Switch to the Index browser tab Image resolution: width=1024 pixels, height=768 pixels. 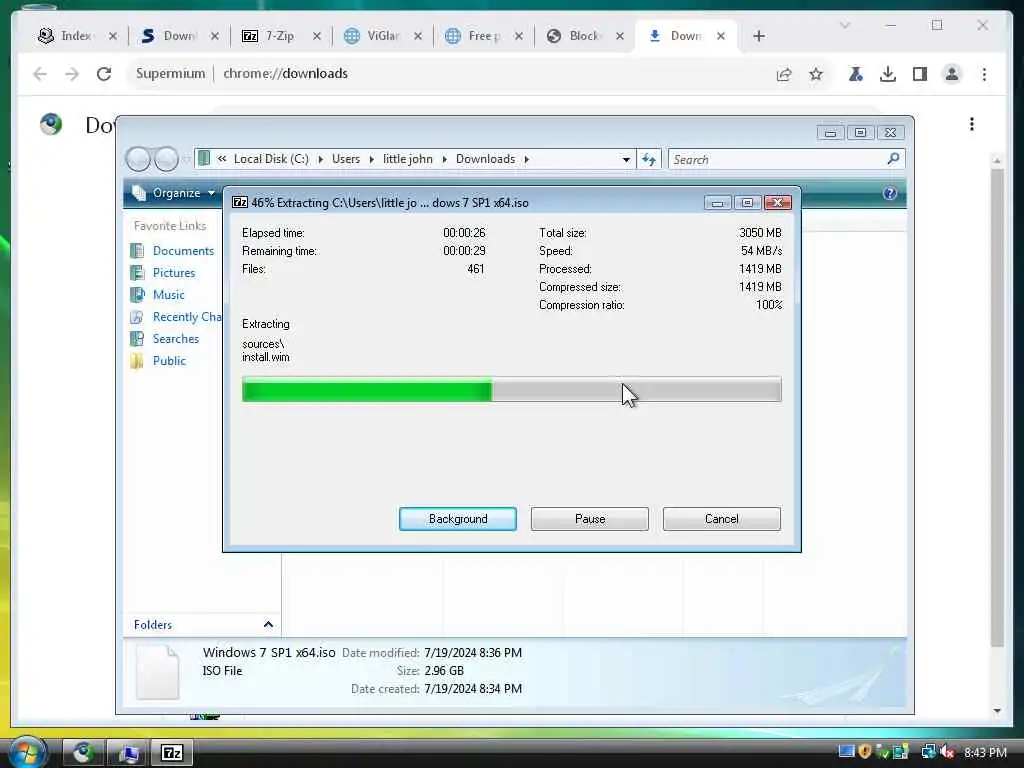tap(78, 36)
